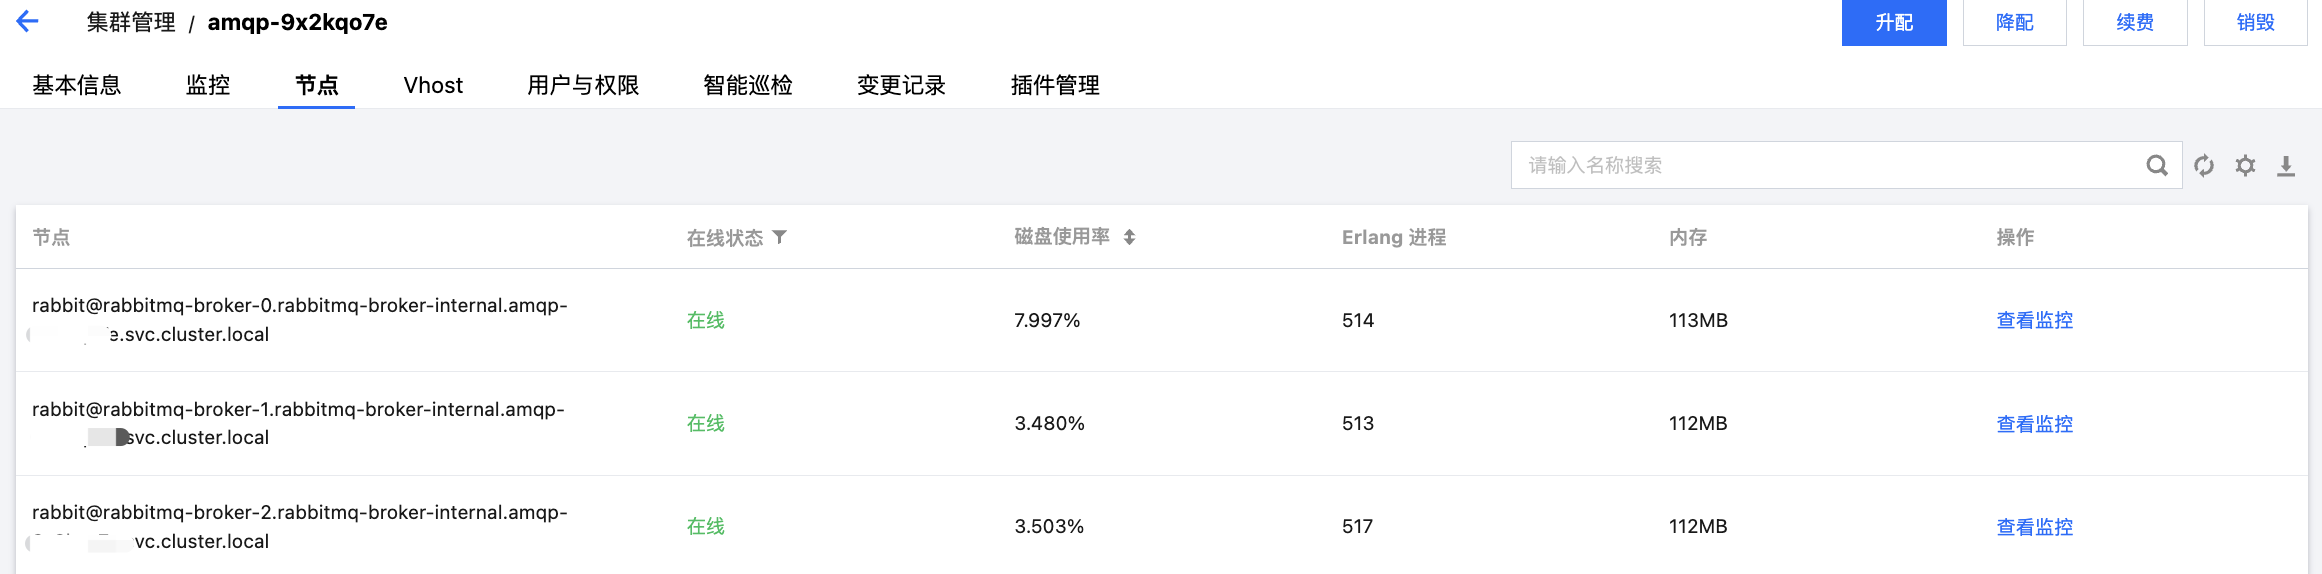The image size is (2322, 574).
Task: Download the node list
Action: (2286, 166)
